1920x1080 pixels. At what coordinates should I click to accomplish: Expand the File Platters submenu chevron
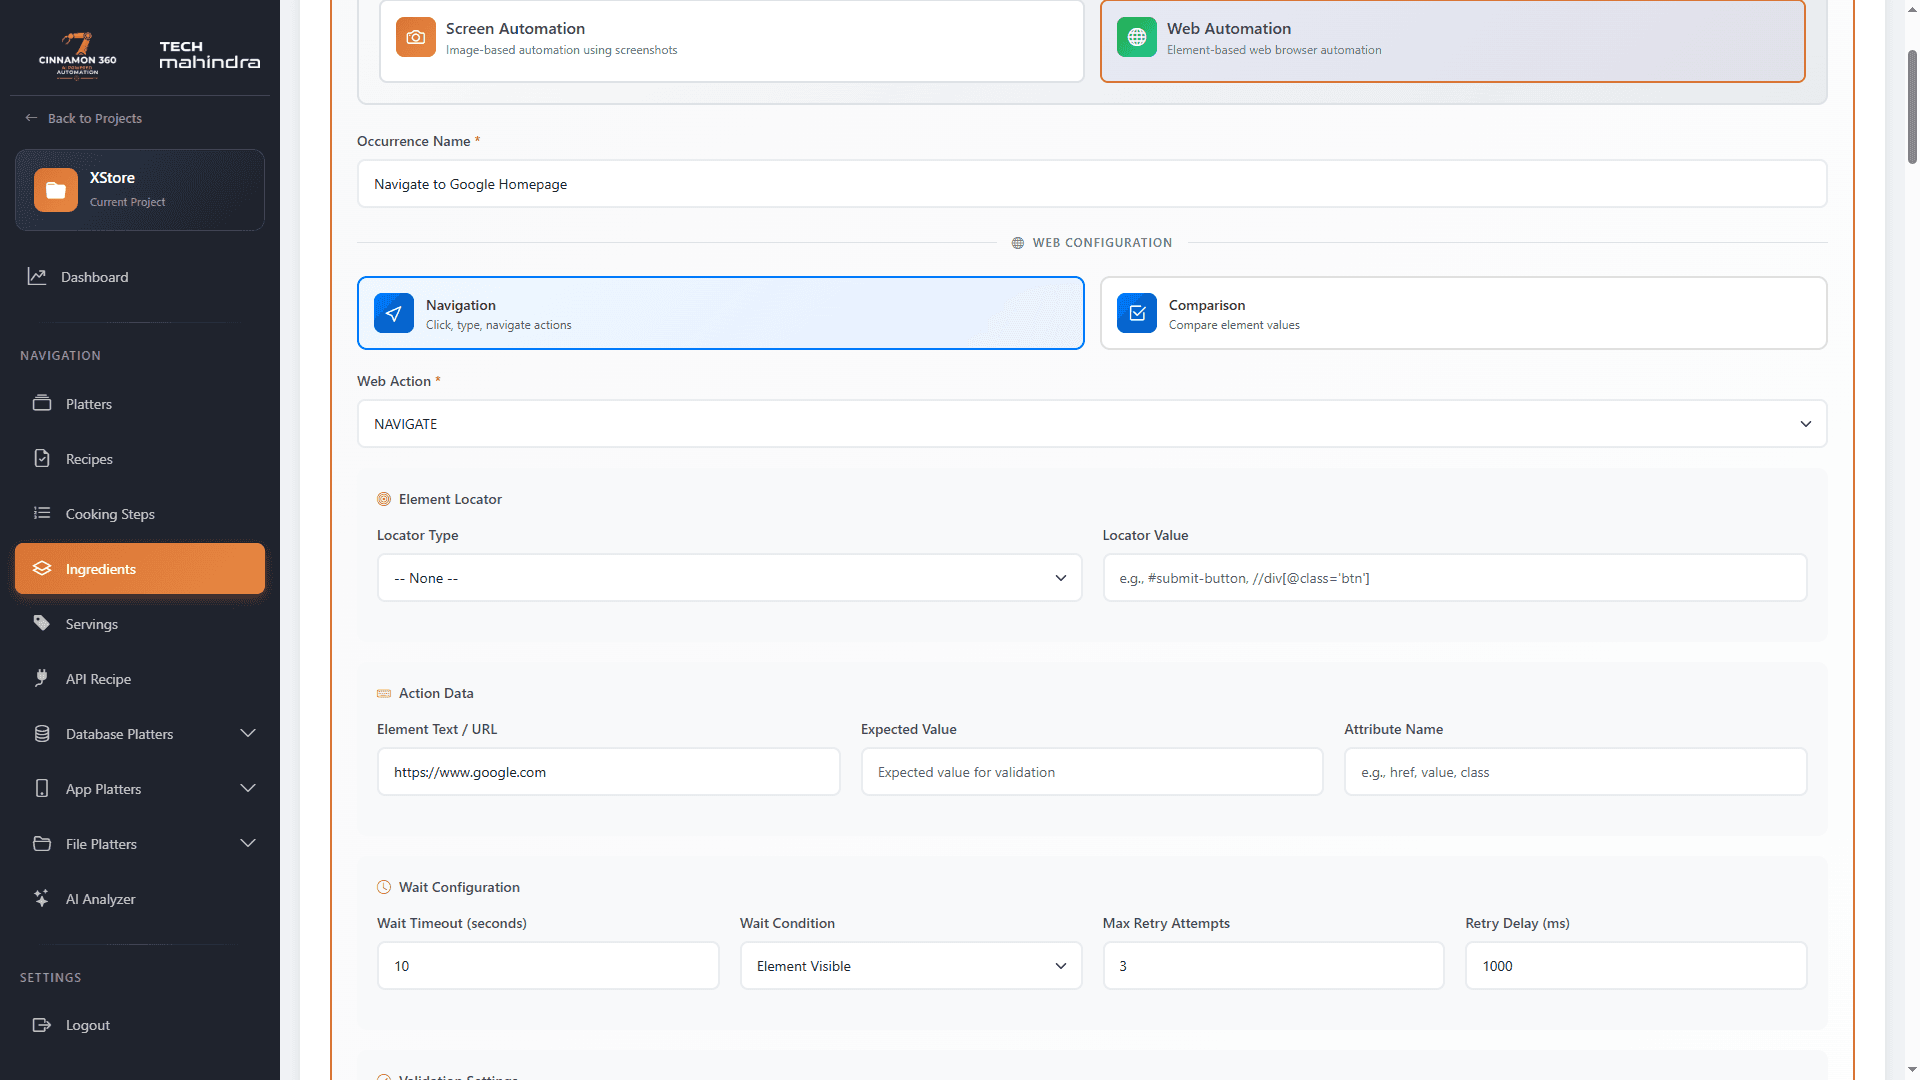(248, 843)
